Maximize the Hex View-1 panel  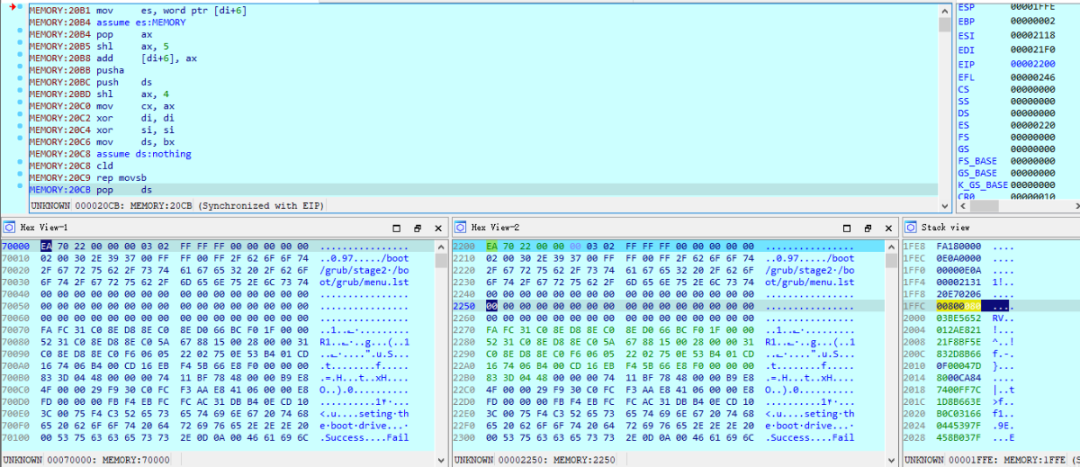[x=396, y=228]
